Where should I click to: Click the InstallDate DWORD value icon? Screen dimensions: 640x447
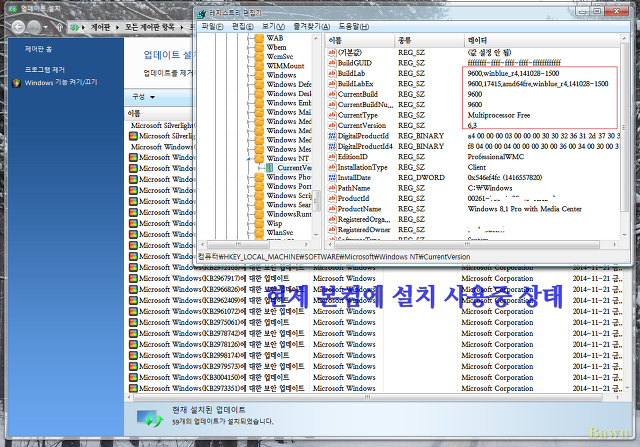(x=332, y=178)
